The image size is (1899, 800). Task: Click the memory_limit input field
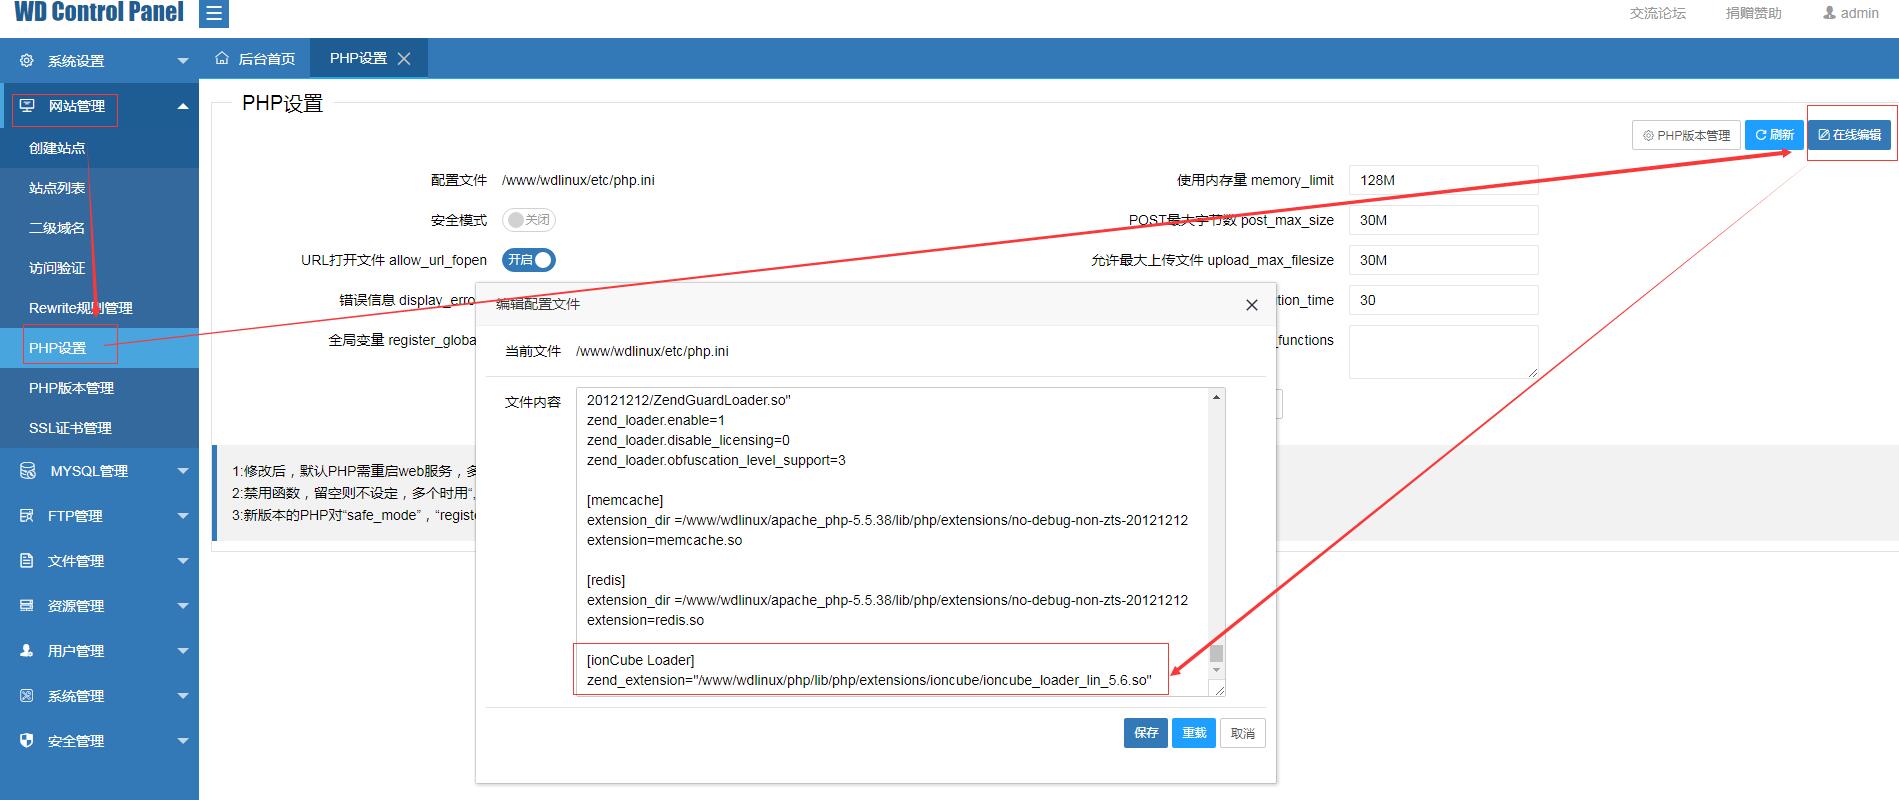[1442, 180]
